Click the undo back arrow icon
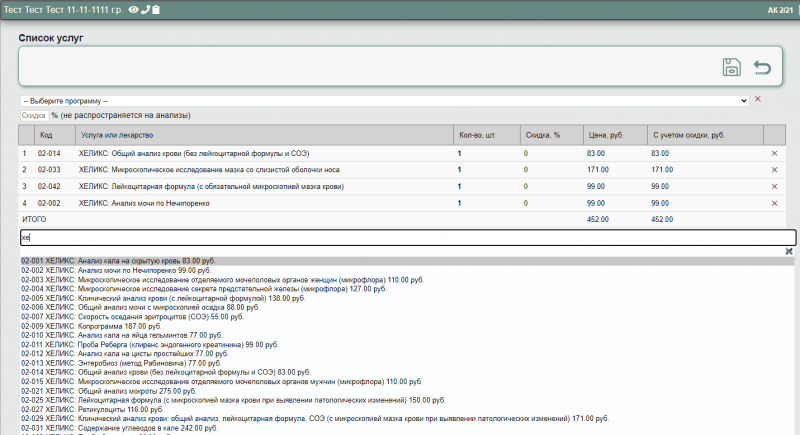Viewport: 800px width, 435px height. (x=763, y=68)
